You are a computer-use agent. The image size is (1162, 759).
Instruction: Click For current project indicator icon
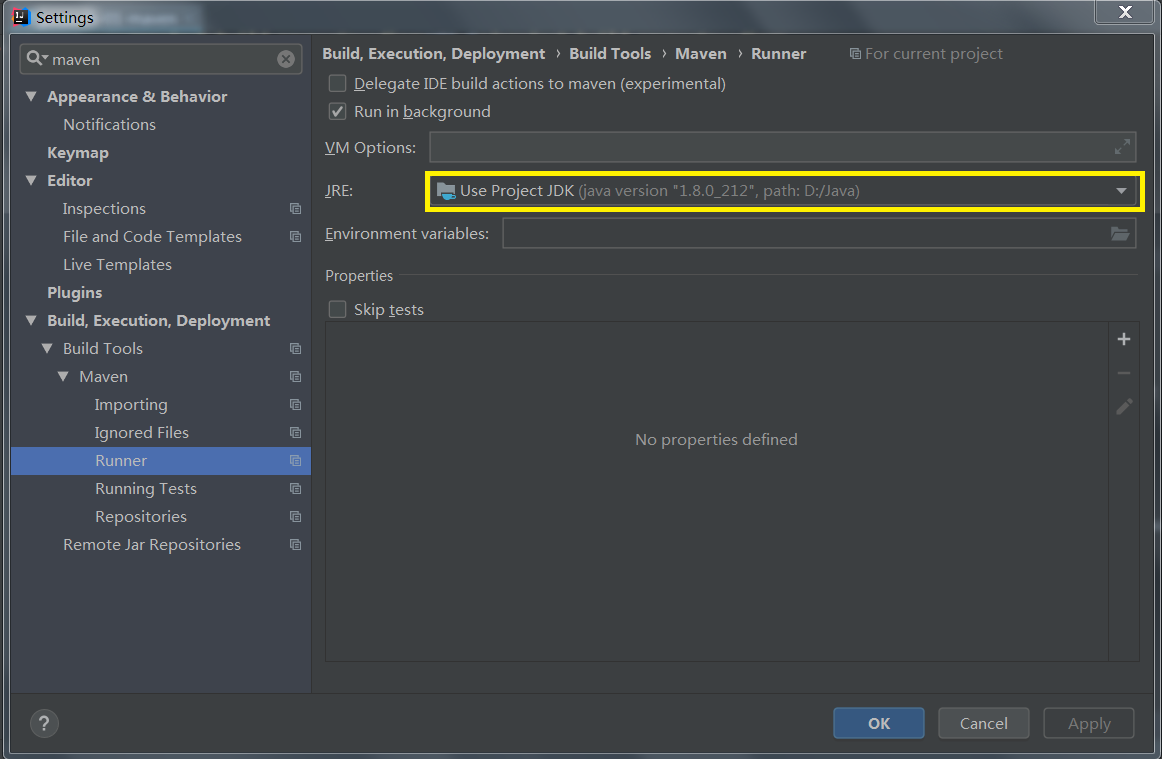coord(854,54)
